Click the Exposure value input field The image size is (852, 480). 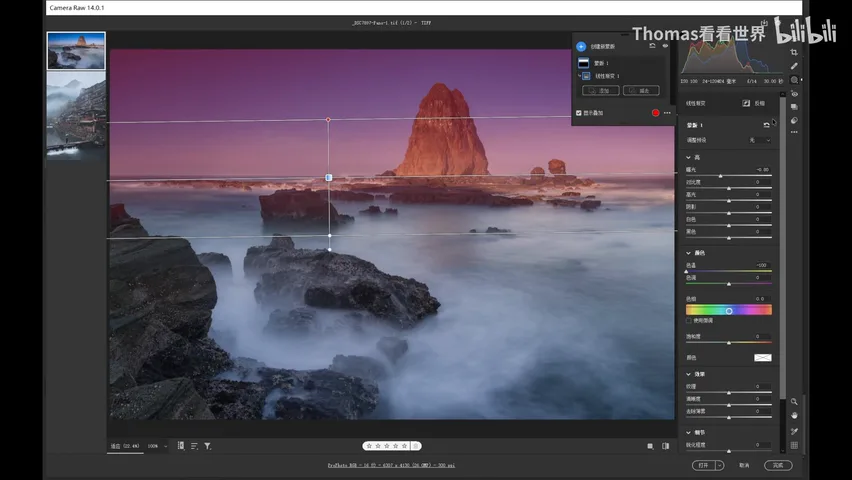pos(761,170)
